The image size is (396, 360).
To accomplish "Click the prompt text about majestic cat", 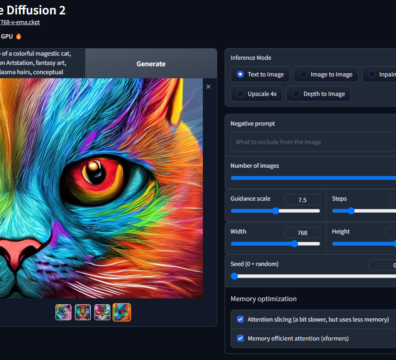I will click(35, 63).
